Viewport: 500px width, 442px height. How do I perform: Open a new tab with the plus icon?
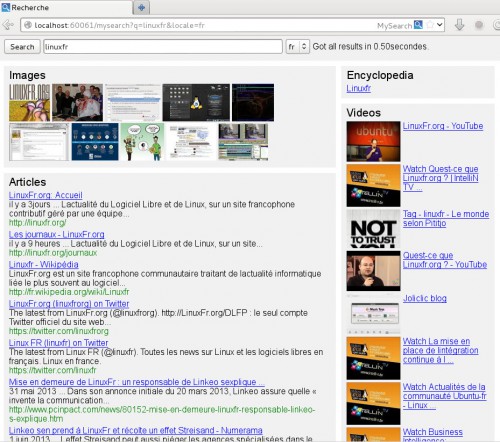click(x=141, y=7)
